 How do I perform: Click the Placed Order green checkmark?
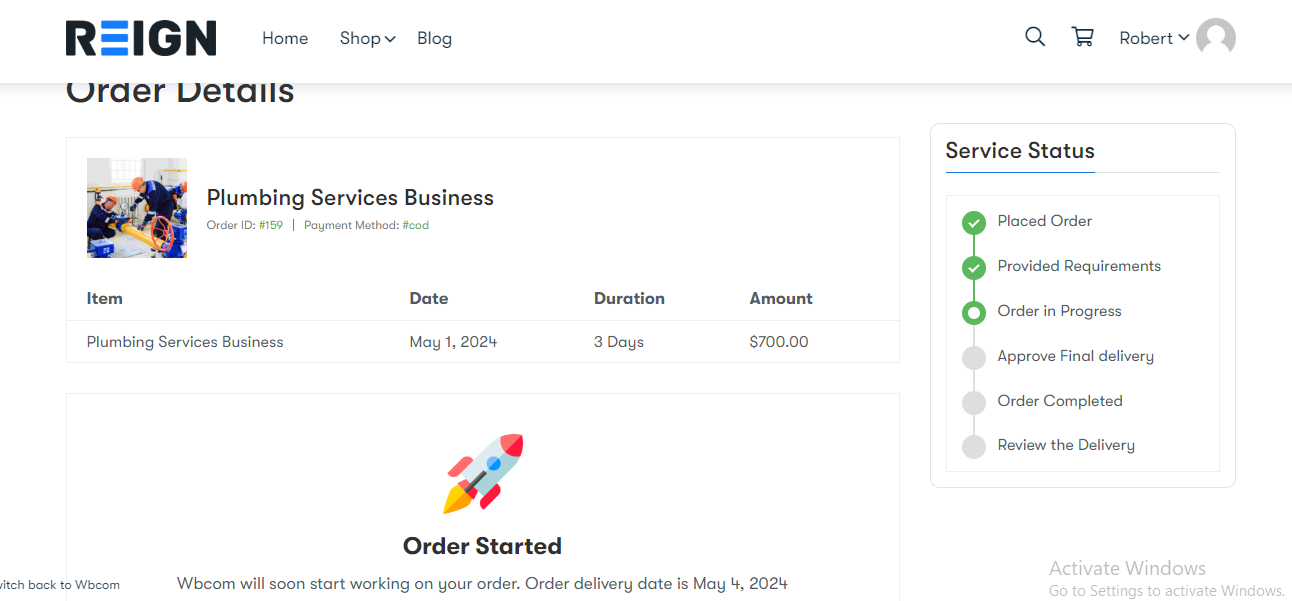coord(974,222)
